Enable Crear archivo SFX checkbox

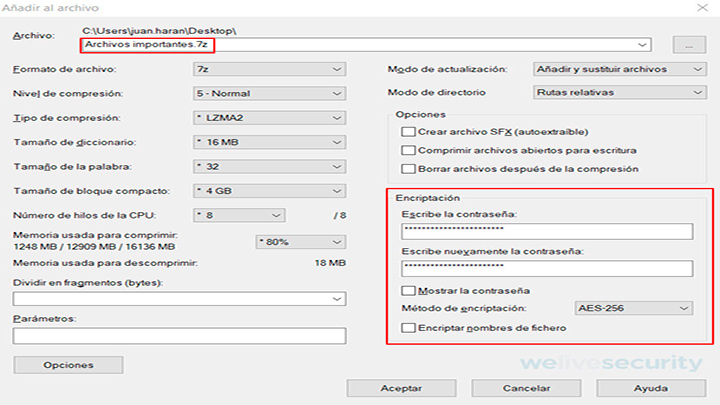pyautogui.click(x=407, y=132)
